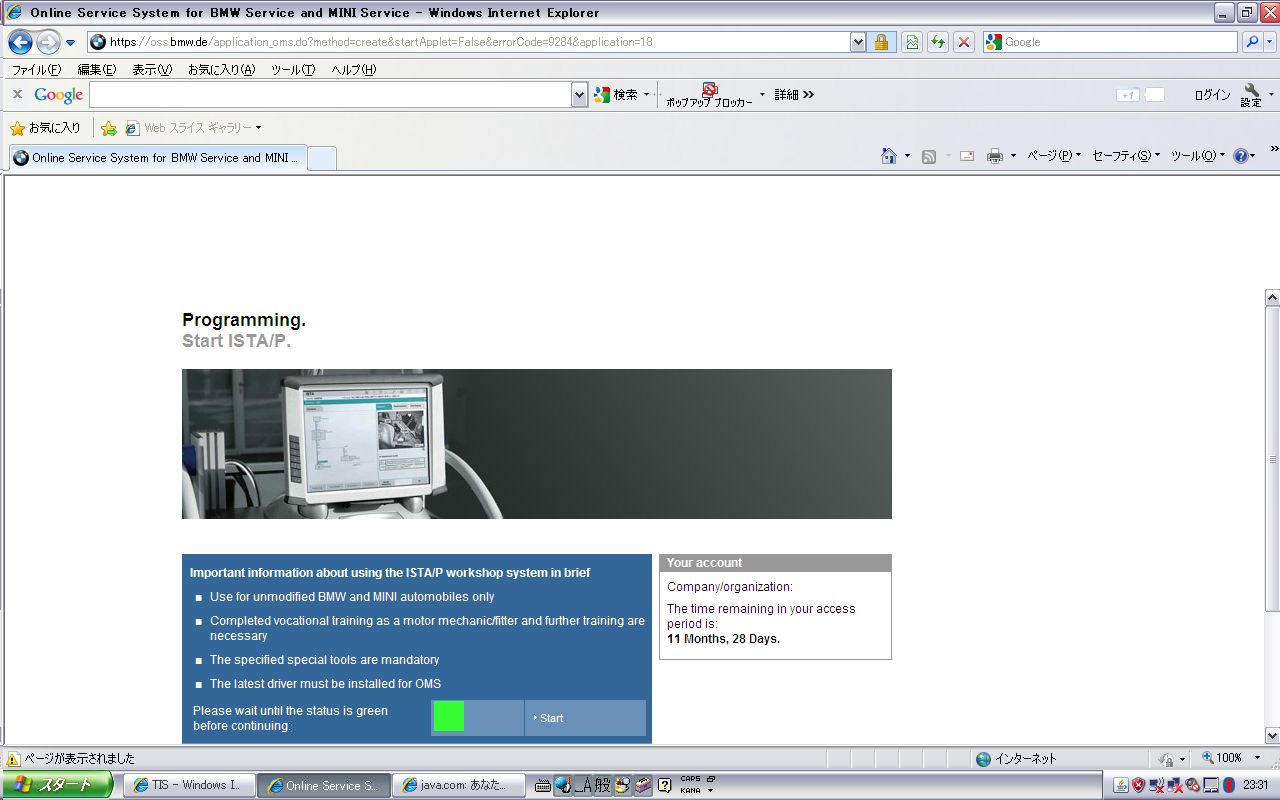Click the address bar URL field
1280x800 pixels.
[x=468, y=42]
